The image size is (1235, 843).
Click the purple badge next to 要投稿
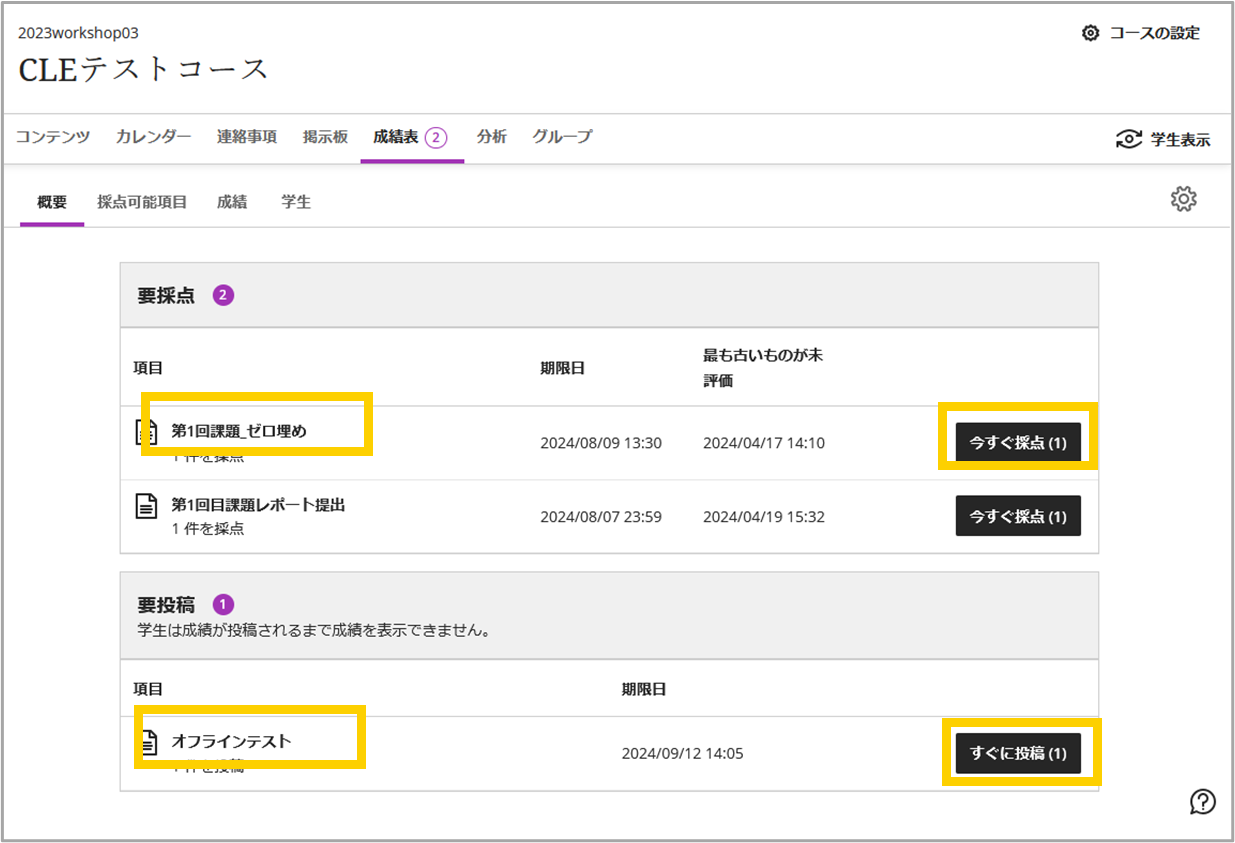point(223,604)
